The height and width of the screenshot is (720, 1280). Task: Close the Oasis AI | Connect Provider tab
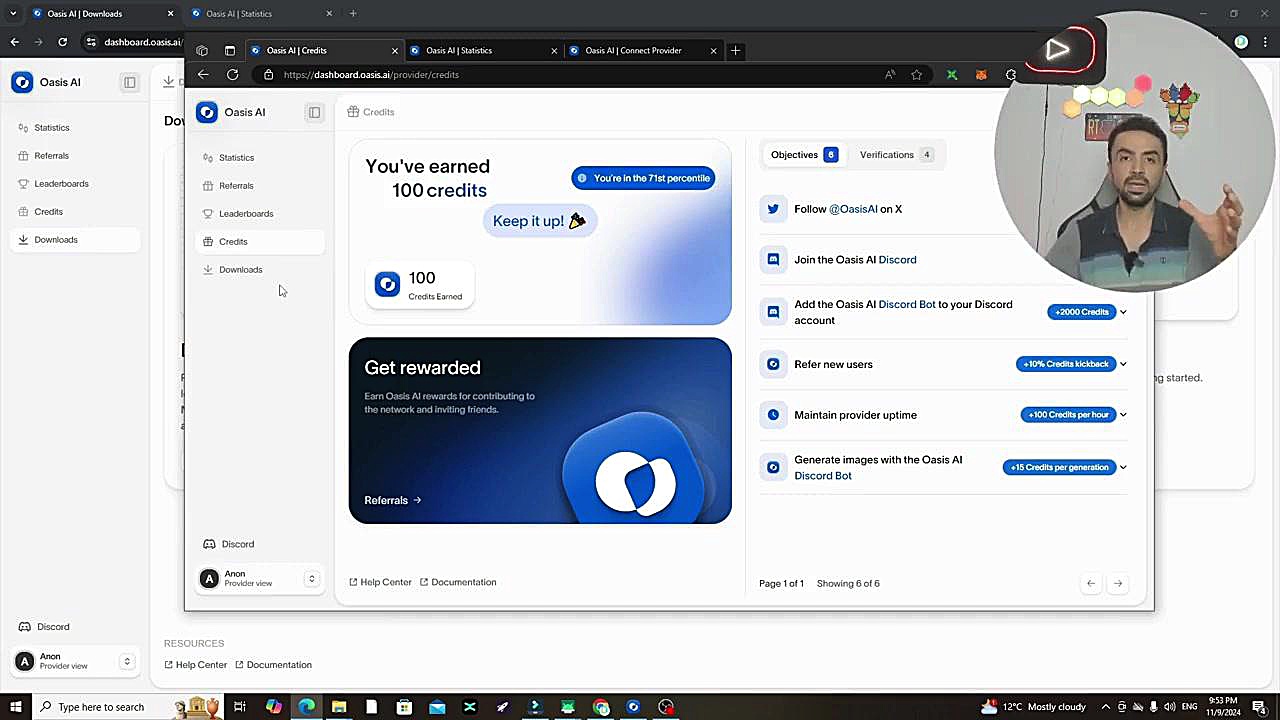[x=713, y=51]
